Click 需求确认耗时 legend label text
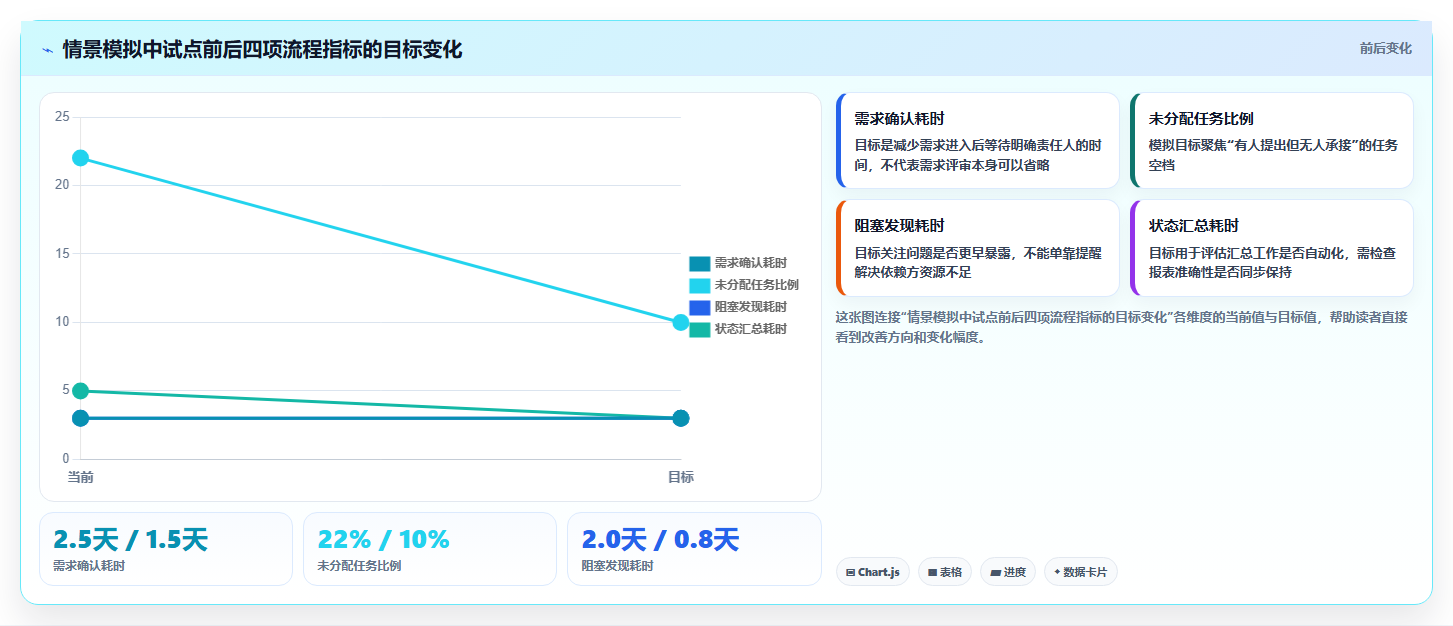1453x626 pixels. (x=750, y=263)
